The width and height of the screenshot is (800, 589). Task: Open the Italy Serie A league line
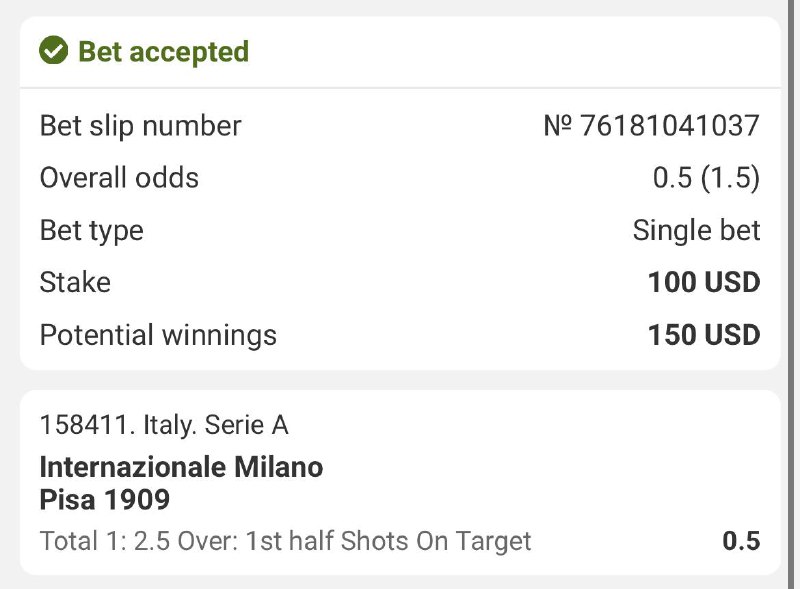(216, 425)
